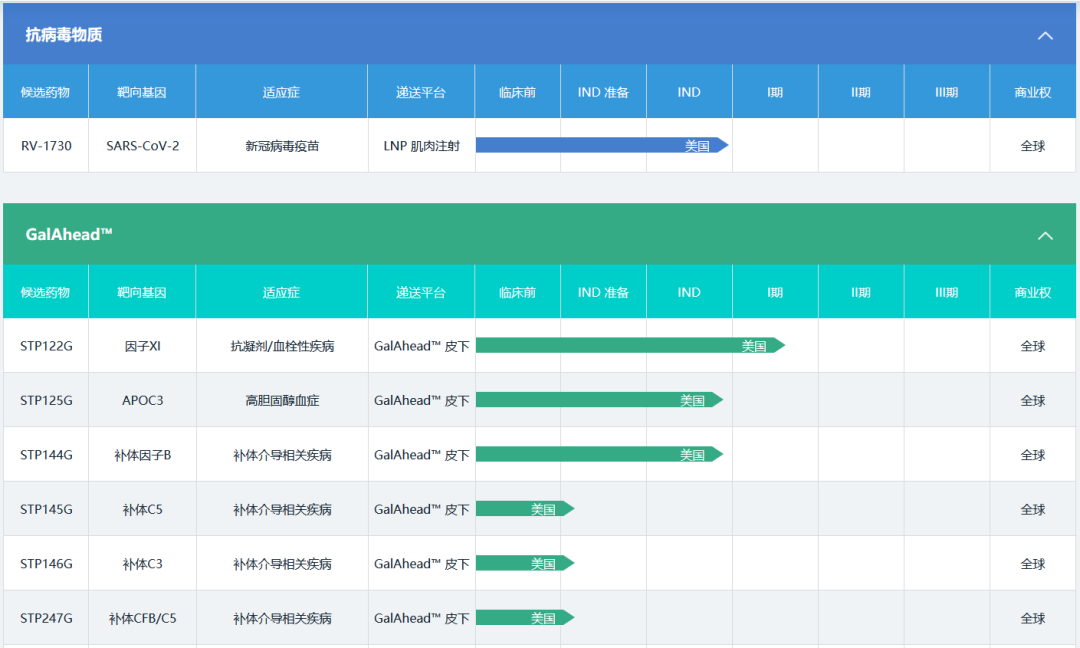Click APOC3 target gene cell
1080x648 pixels.
(x=143, y=400)
